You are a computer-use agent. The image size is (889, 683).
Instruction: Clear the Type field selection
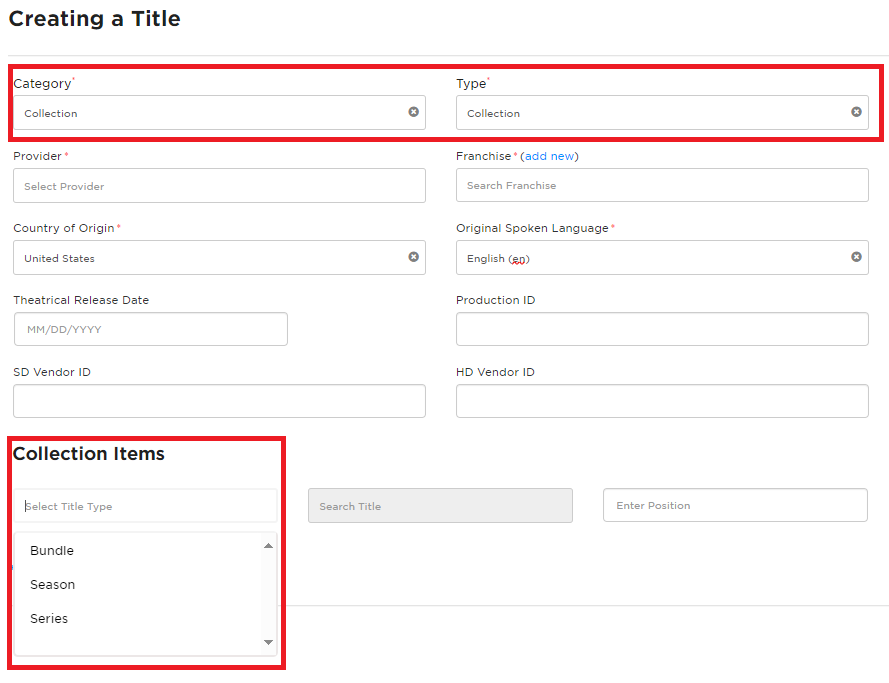[856, 112]
